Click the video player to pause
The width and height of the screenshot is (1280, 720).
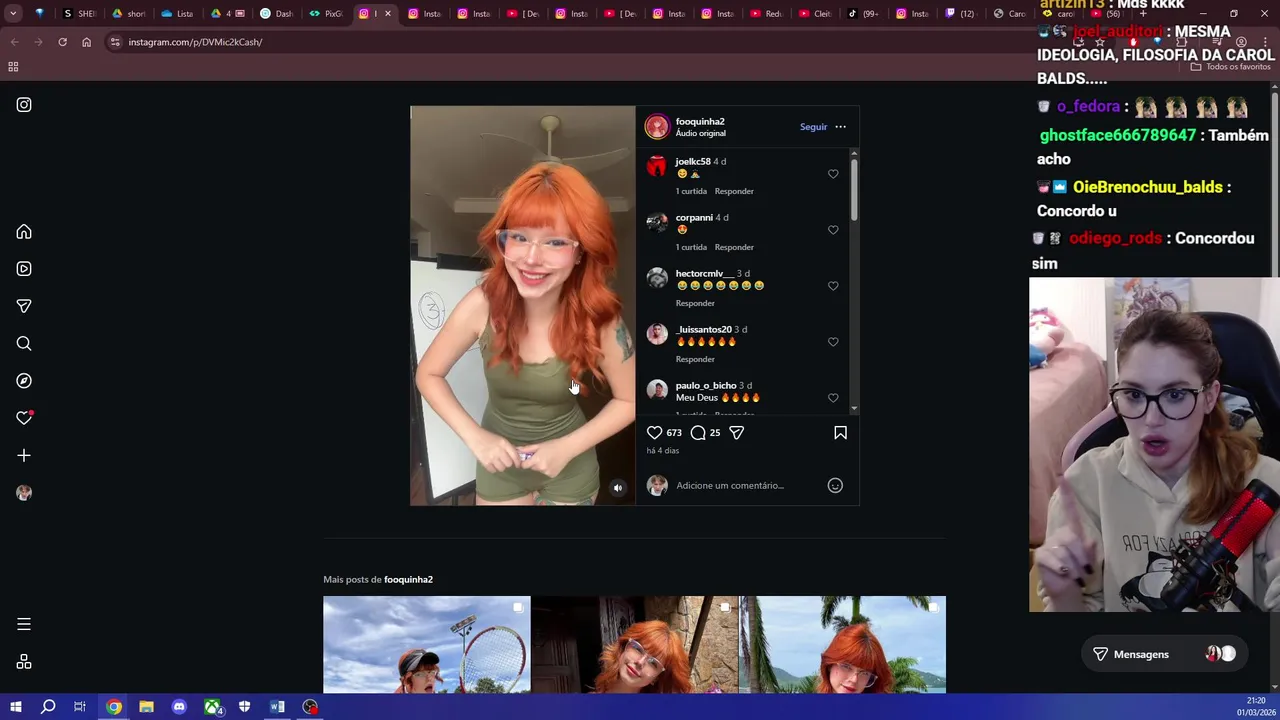[x=522, y=305]
